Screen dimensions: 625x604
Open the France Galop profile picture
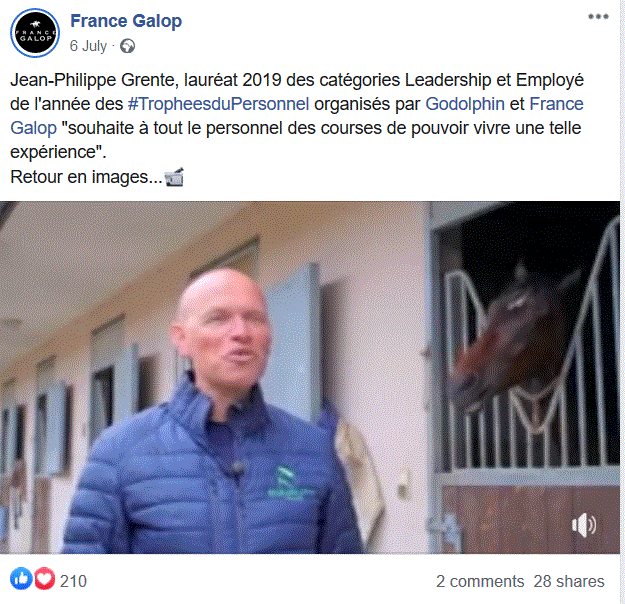click(35, 33)
